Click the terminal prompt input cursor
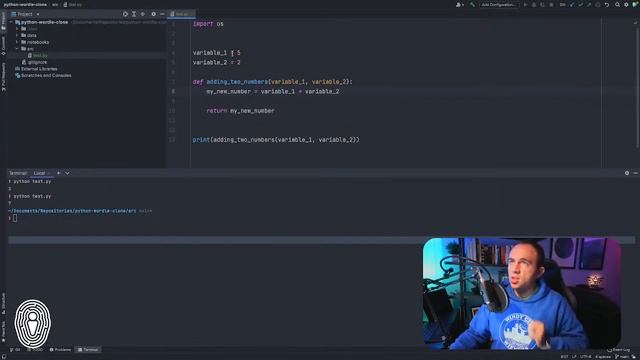The width and height of the screenshot is (640, 360). pyautogui.click(x=15, y=218)
